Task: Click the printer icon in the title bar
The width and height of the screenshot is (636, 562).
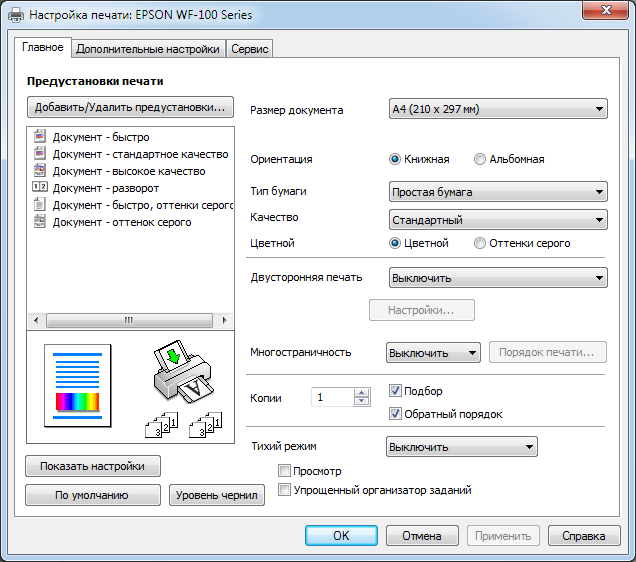Action: [16, 15]
